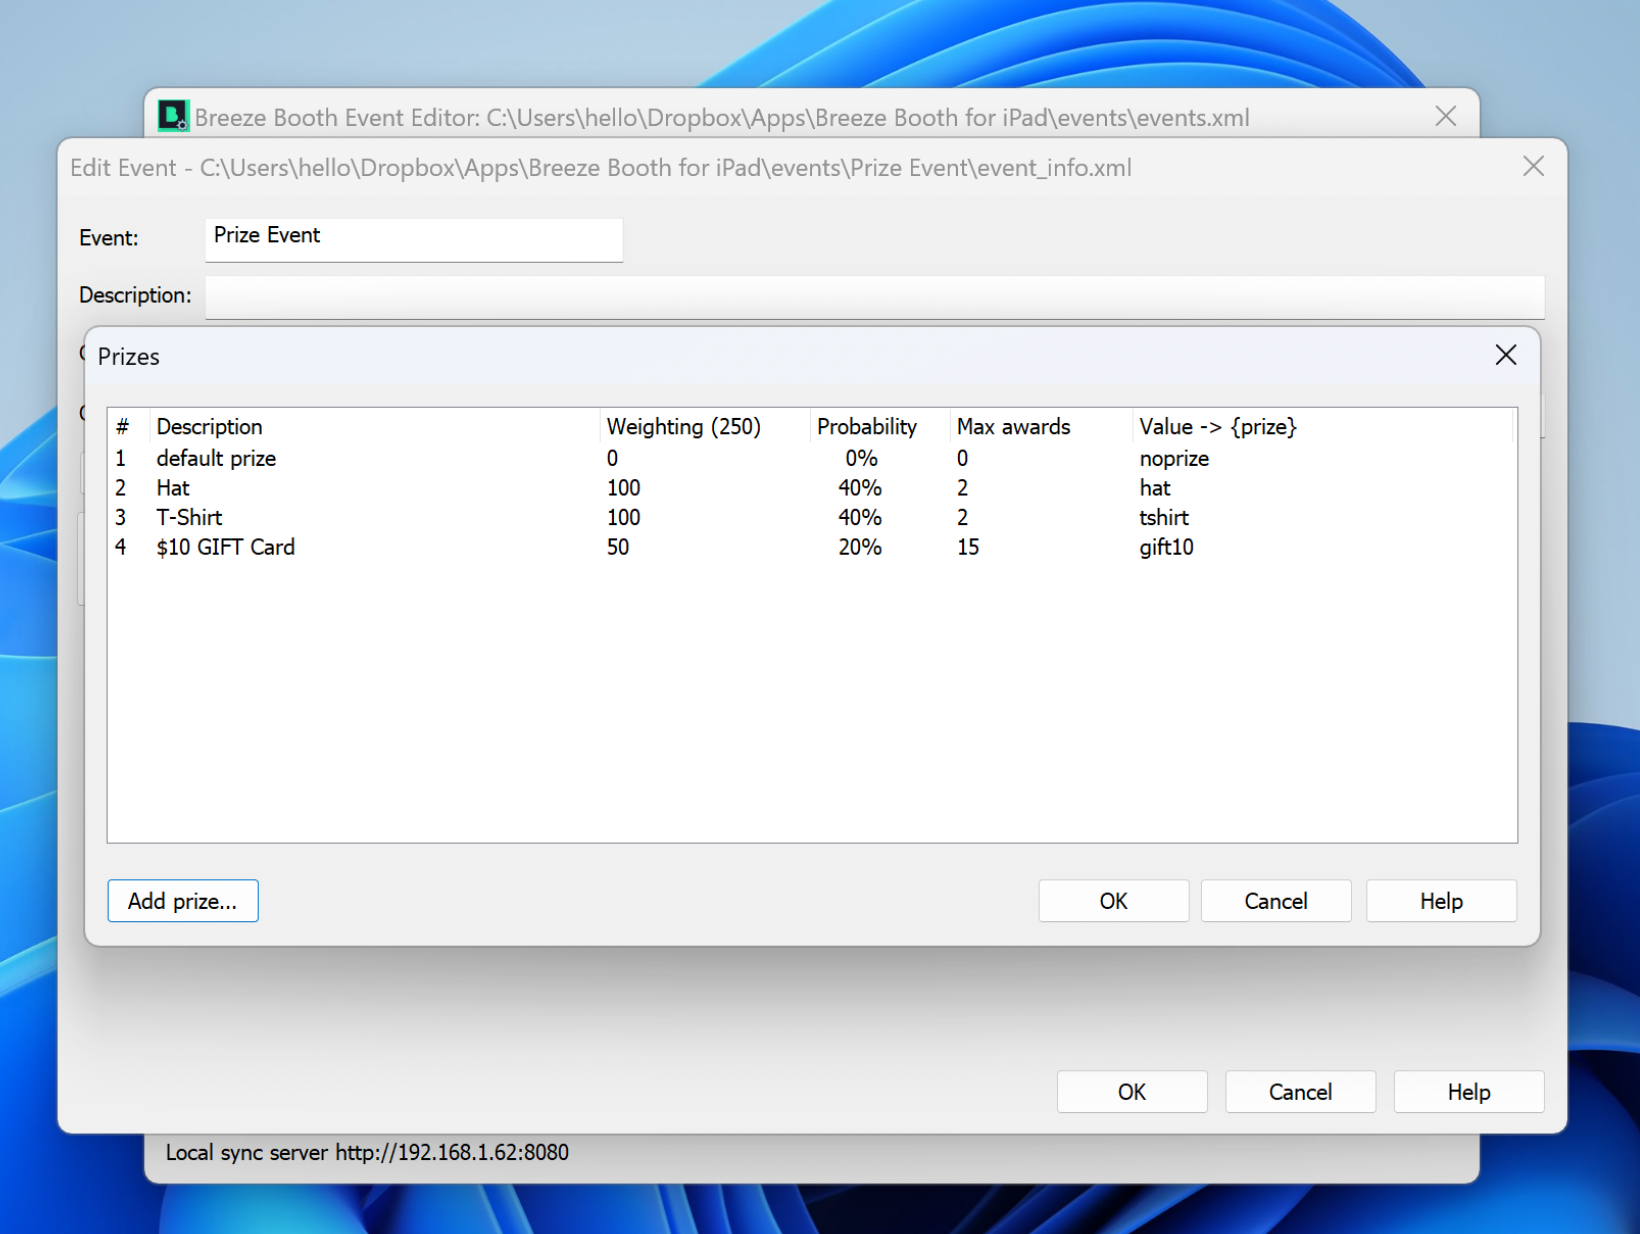Open Help in the Edit Event window
Image resolution: width=1640 pixels, height=1234 pixels.
[1468, 1092]
